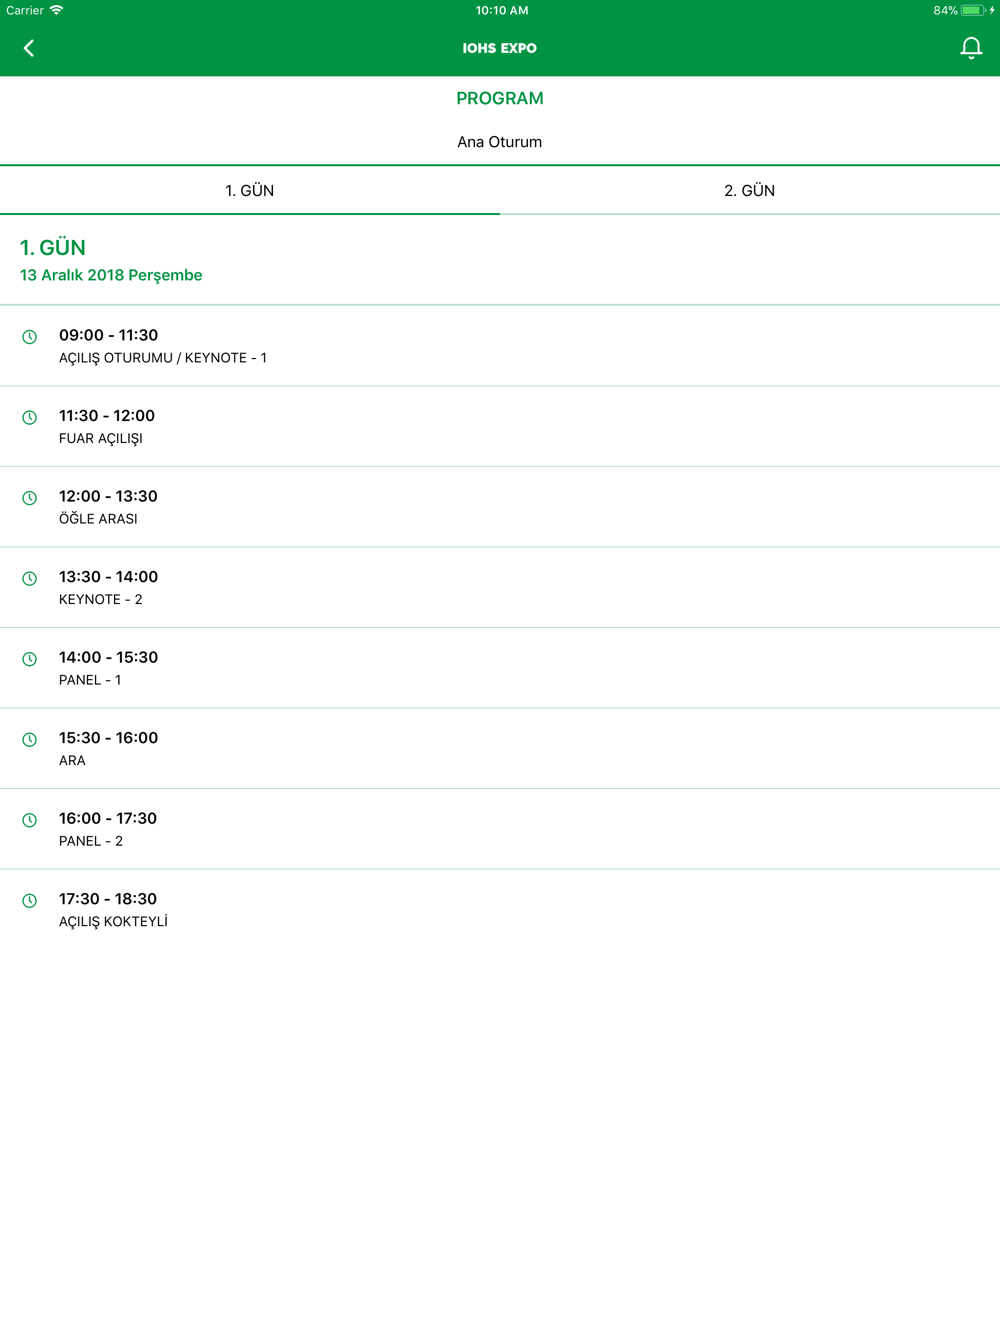Tap the battery status icon
Image resolution: width=1000 pixels, height=1334 pixels.
click(972, 10)
